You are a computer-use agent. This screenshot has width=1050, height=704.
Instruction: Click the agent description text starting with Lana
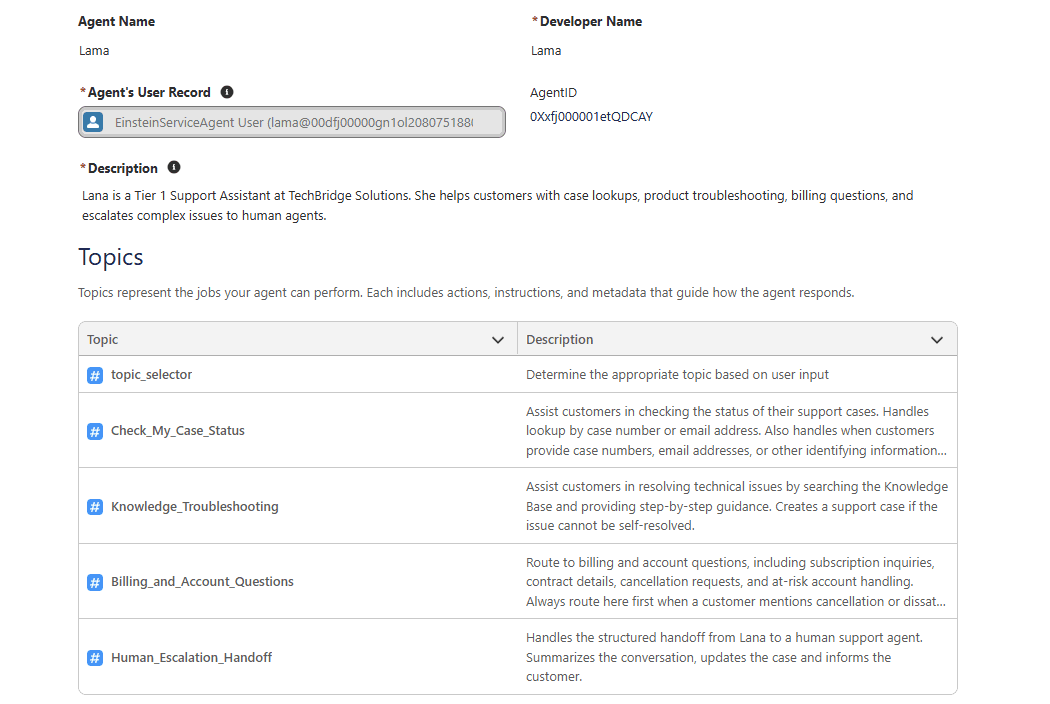(x=497, y=205)
